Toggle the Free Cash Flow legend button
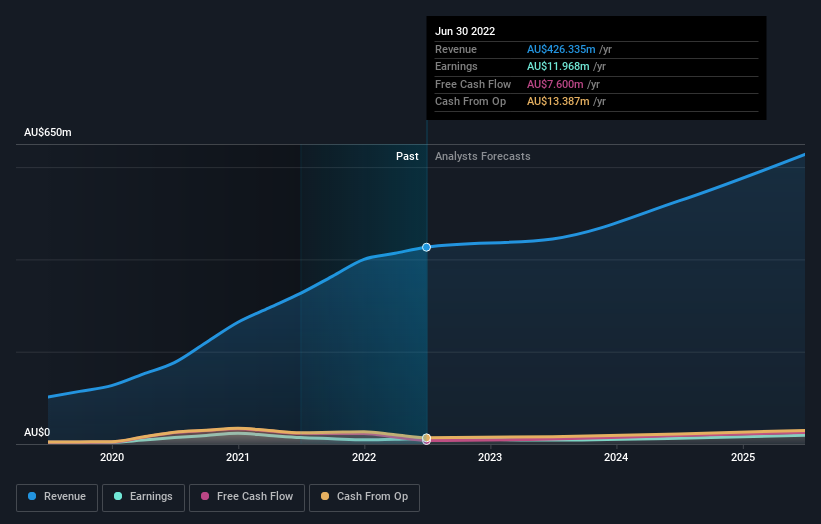Image resolution: width=821 pixels, height=524 pixels. (x=247, y=497)
